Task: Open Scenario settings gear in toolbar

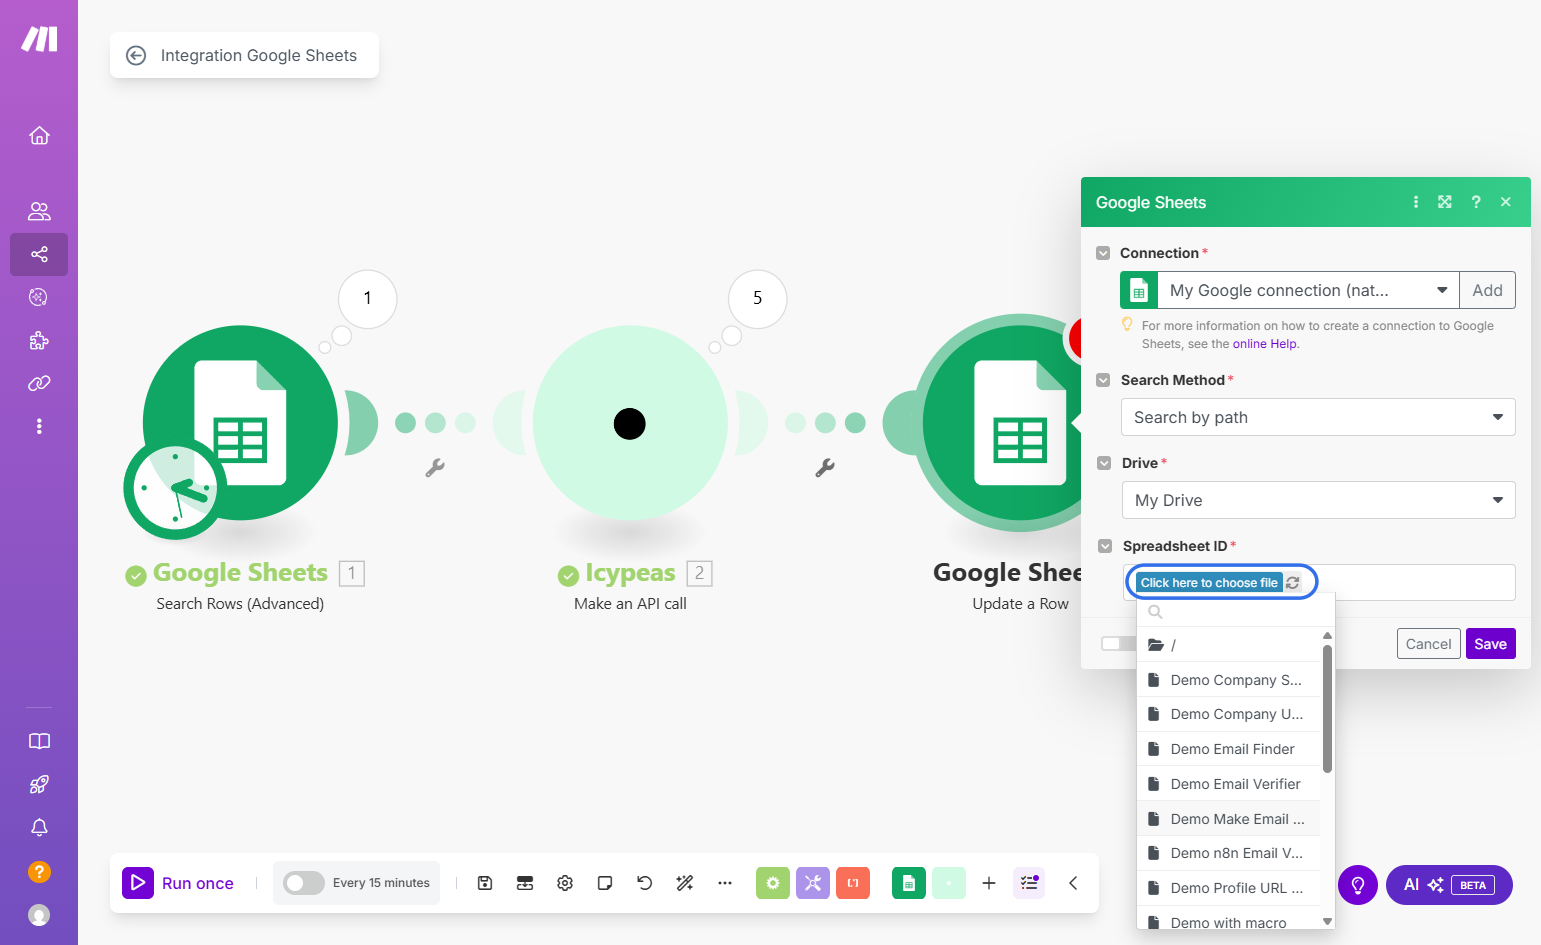Action: pos(565,883)
